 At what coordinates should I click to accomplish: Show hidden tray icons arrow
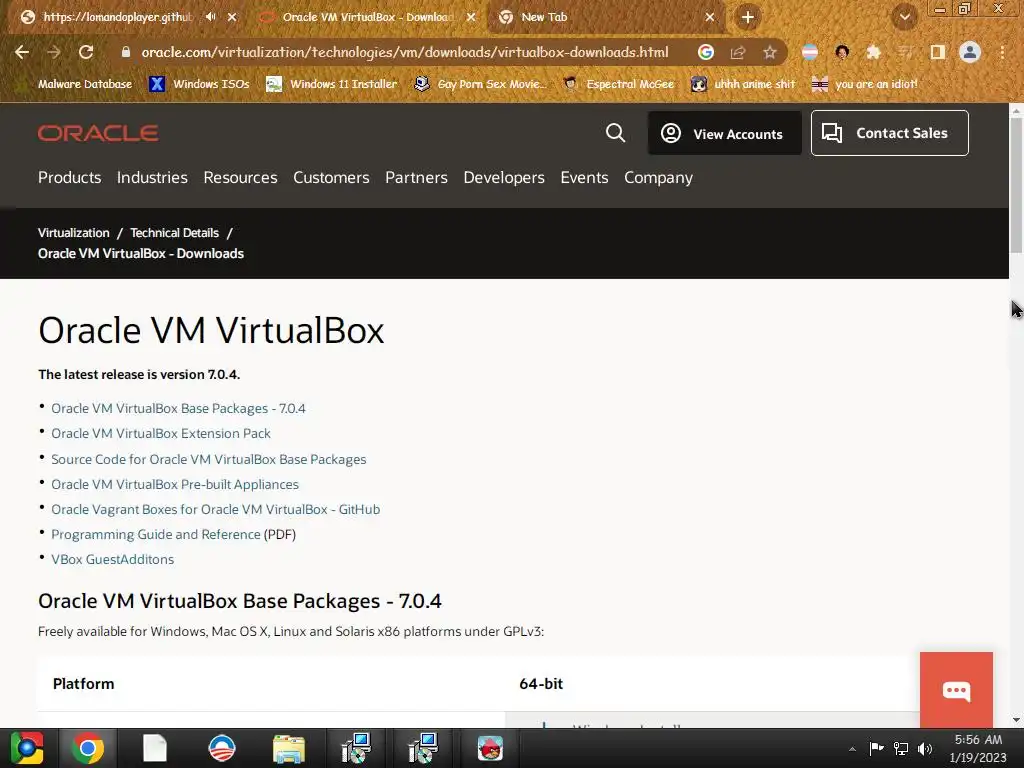(852, 749)
